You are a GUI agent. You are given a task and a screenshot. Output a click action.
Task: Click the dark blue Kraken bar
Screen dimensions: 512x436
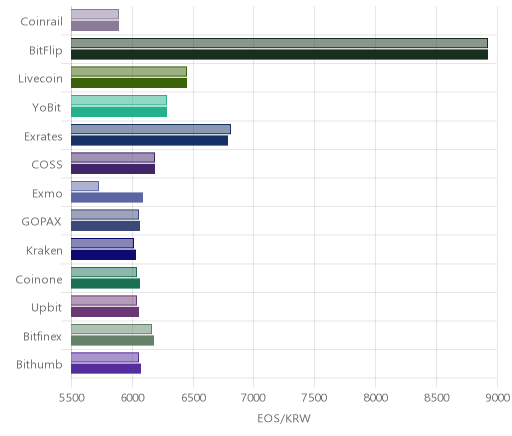click(103, 255)
